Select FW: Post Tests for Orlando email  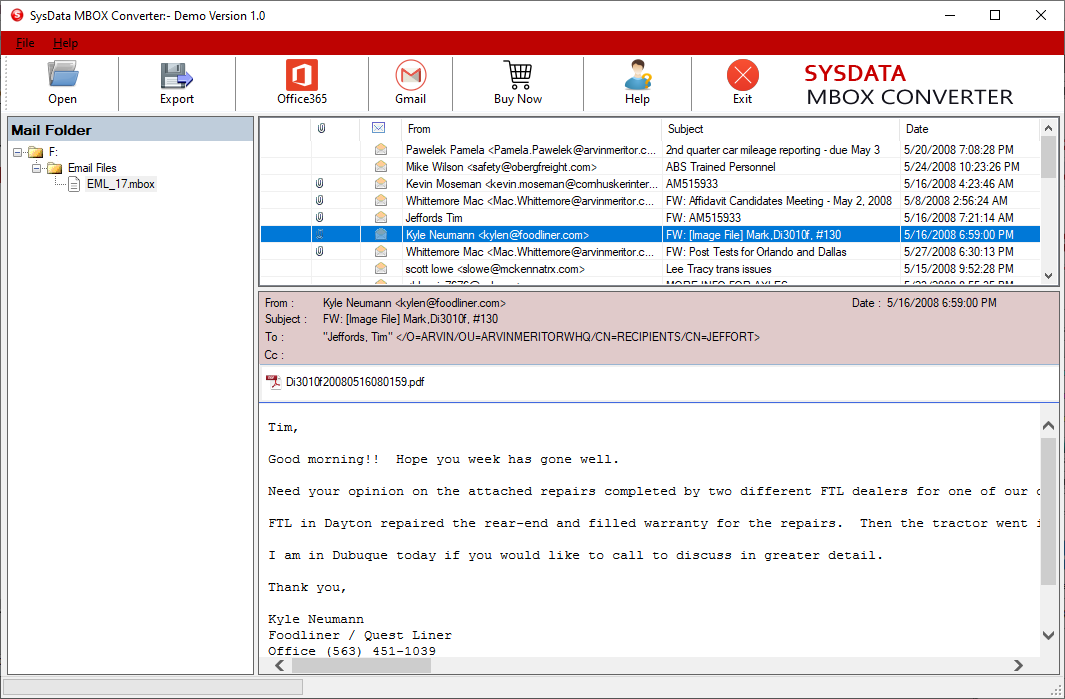click(x=650, y=251)
